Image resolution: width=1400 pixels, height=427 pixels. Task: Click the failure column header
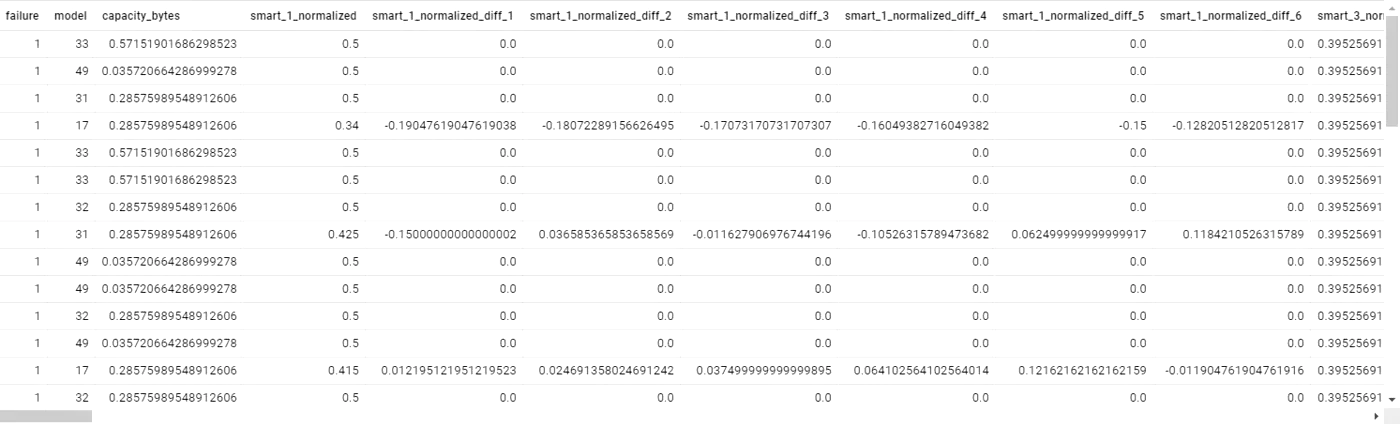click(22, 16)
